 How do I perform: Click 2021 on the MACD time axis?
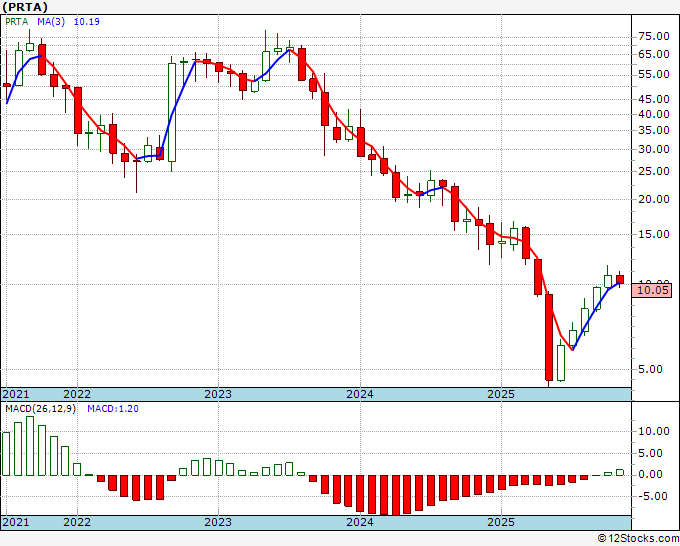16,522
